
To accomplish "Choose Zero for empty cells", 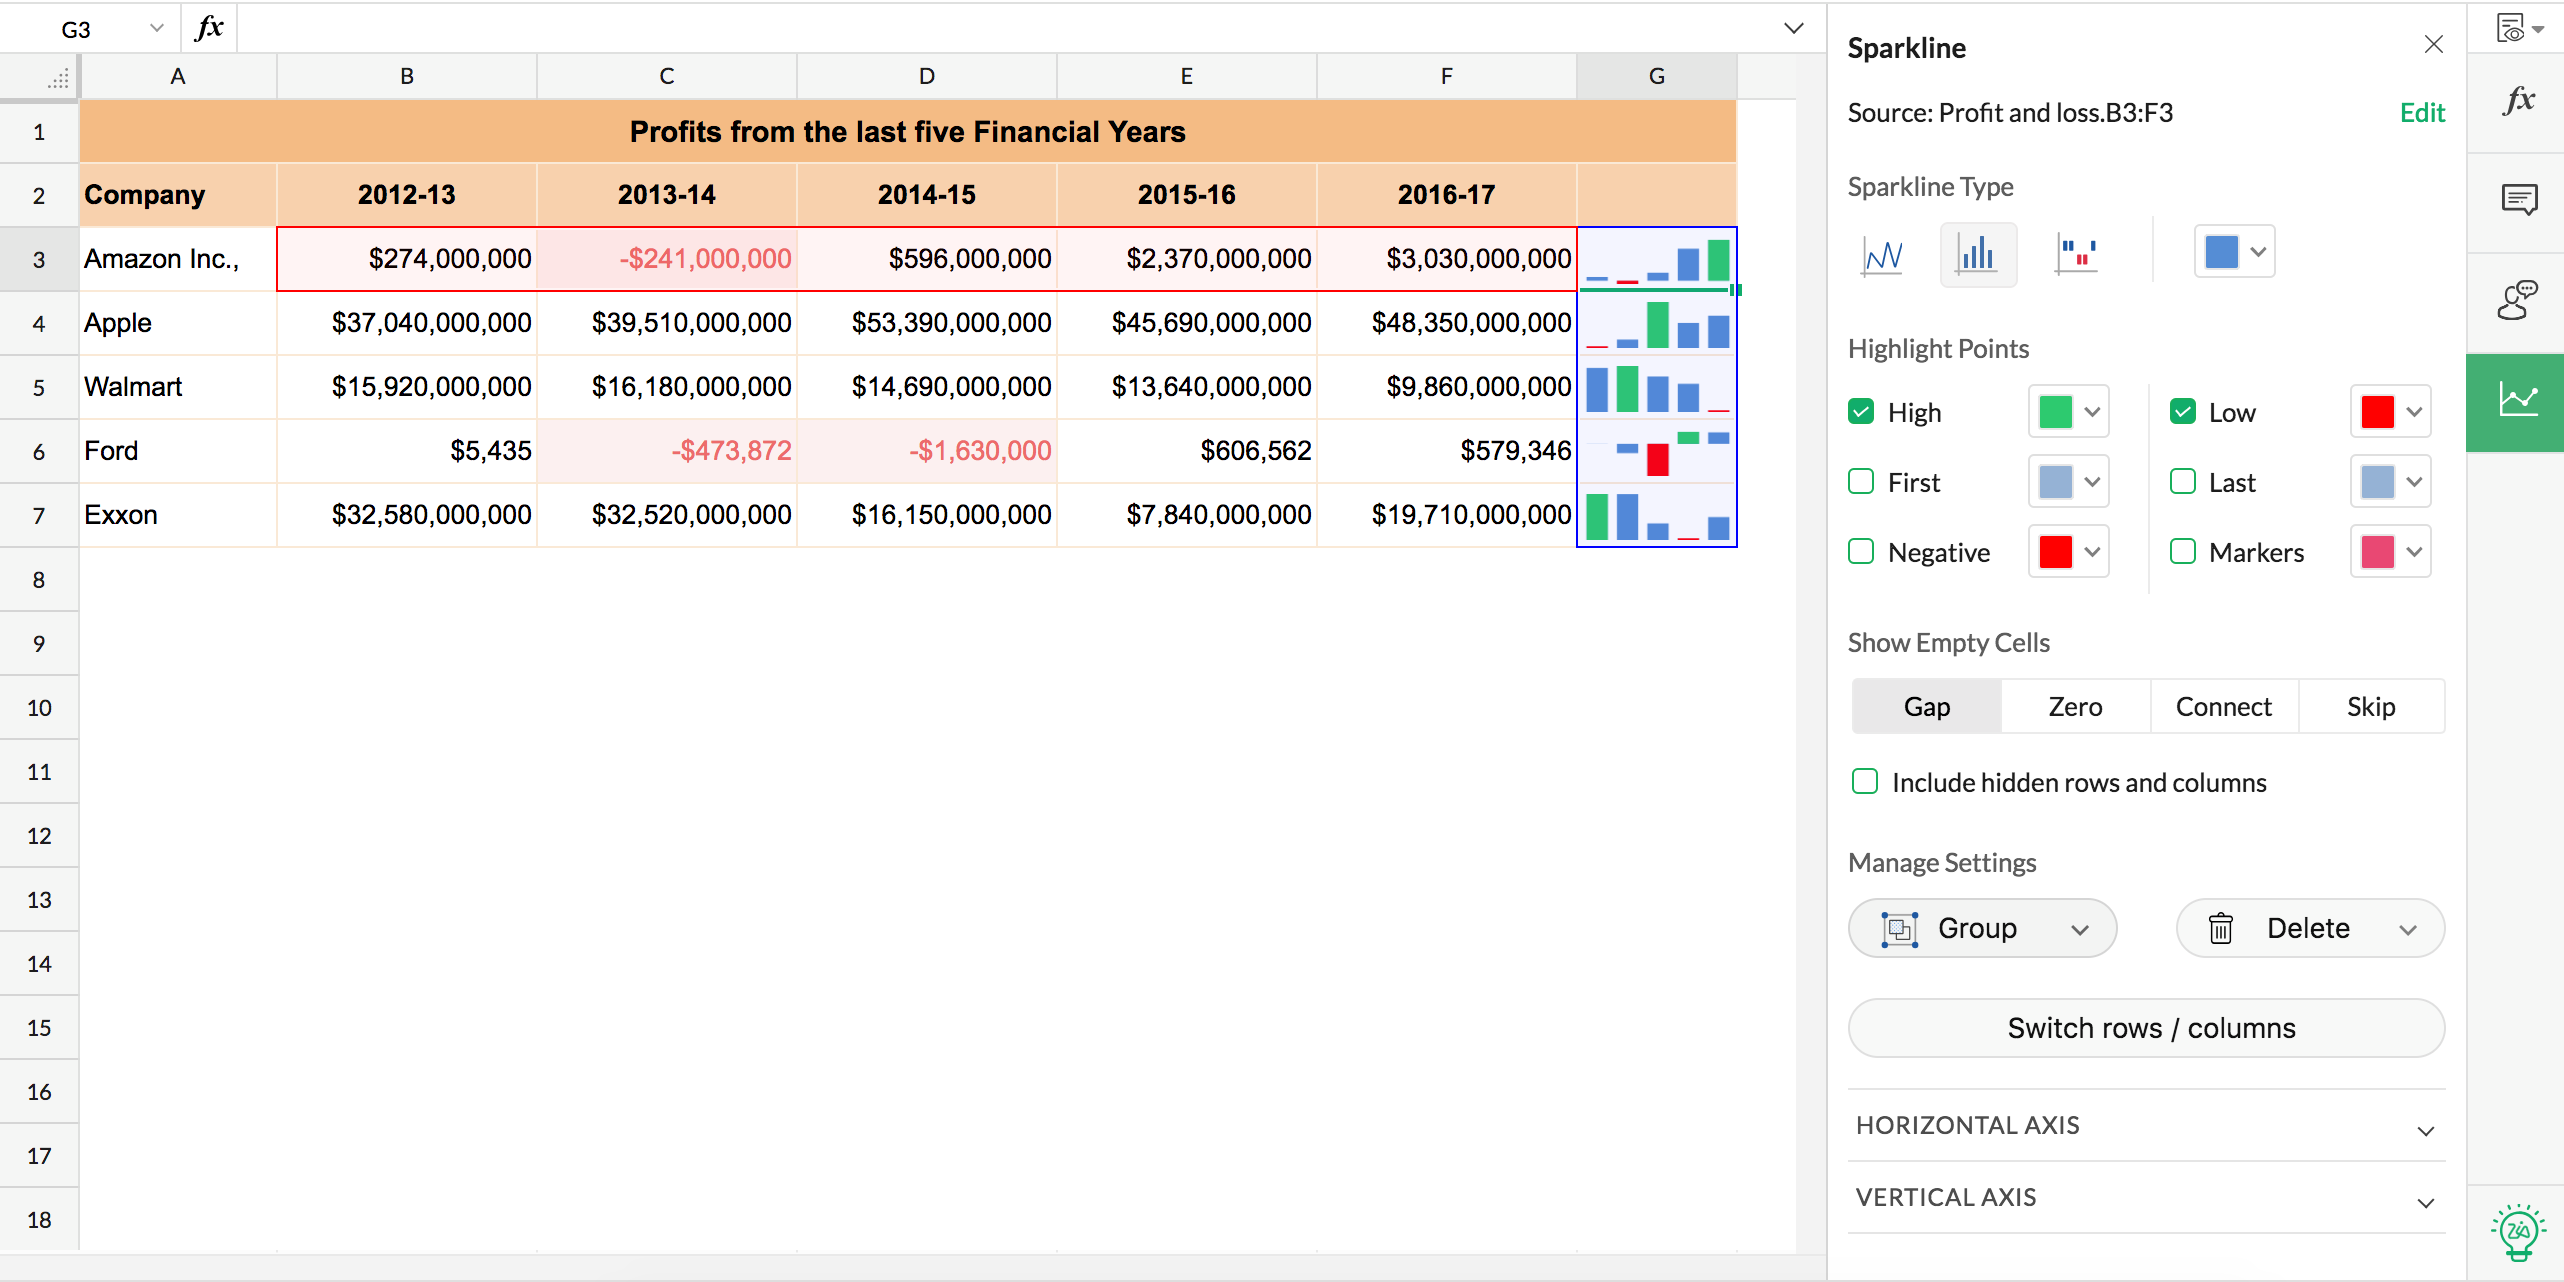I will pos(2075,707).
